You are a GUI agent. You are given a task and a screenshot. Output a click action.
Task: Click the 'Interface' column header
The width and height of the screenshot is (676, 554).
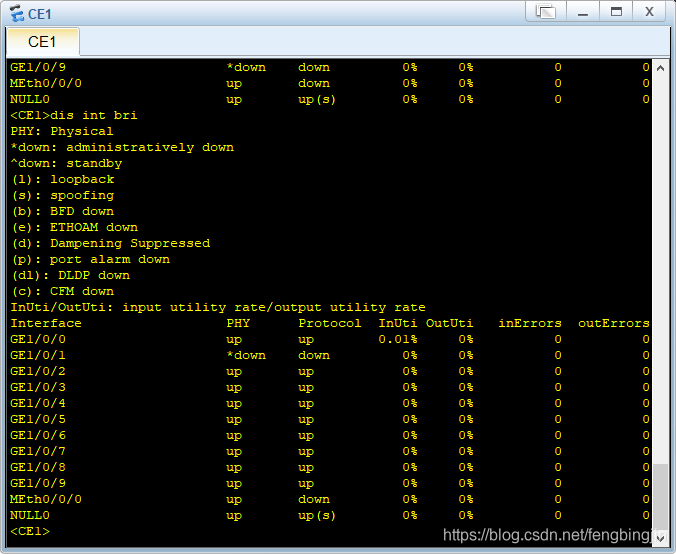46,323
